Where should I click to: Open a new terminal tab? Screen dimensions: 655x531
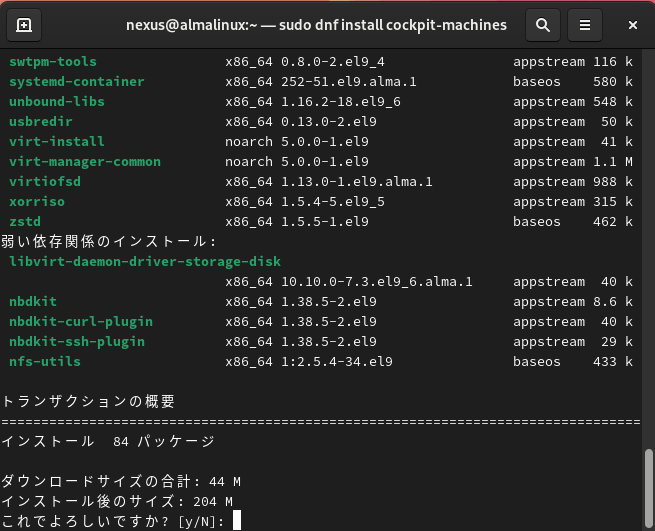(x=24, y=24)
